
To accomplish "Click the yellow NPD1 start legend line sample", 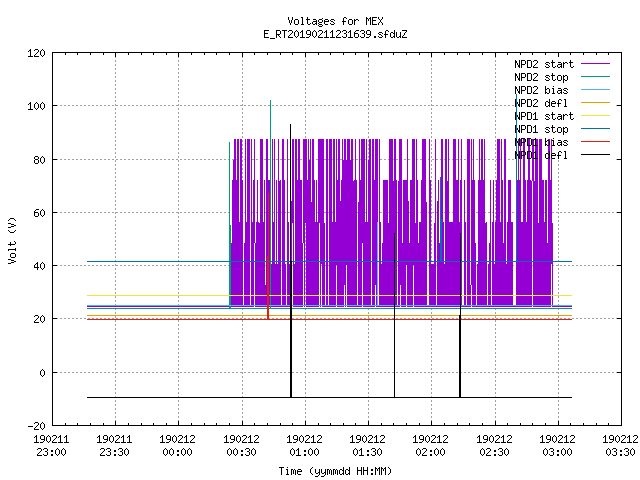I will 596,116.
